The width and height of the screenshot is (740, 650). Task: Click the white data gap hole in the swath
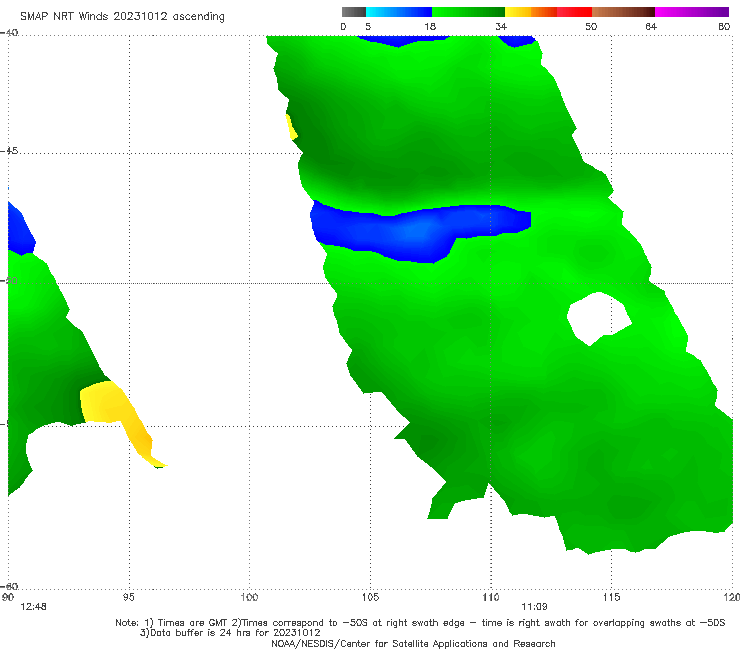tap(598, 317)
